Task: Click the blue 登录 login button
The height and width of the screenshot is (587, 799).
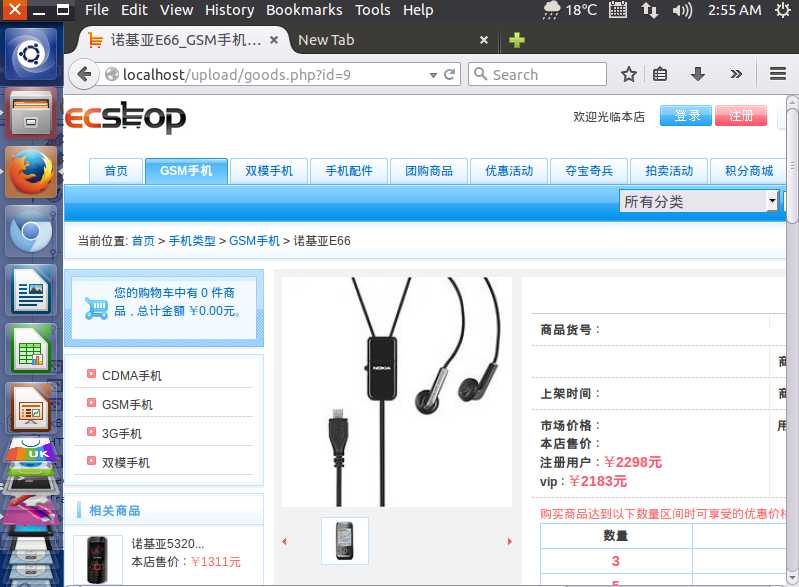Action: coord(685,116)
